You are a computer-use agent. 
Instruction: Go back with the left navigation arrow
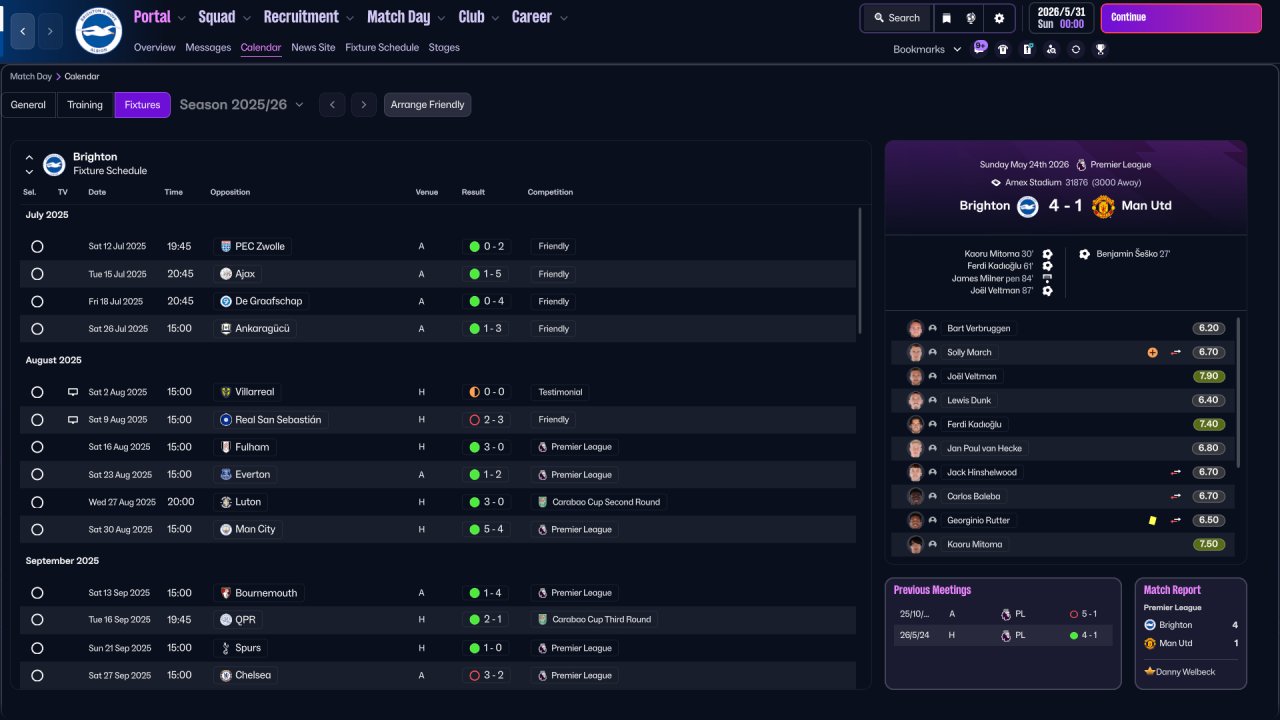[24, 32]
